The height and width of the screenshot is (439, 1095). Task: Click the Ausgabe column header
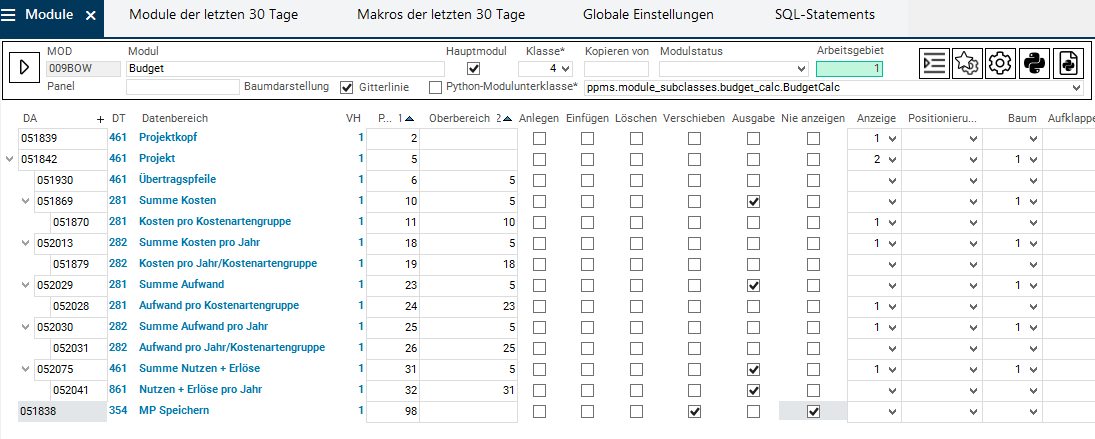coord(753,119)
